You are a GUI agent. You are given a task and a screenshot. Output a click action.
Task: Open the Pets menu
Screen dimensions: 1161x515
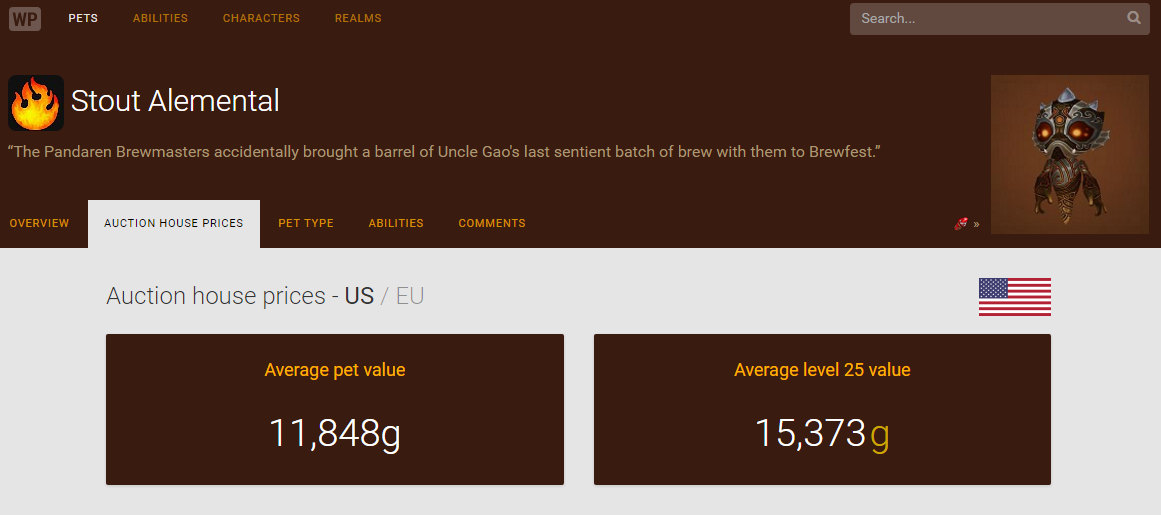[83, 18]
